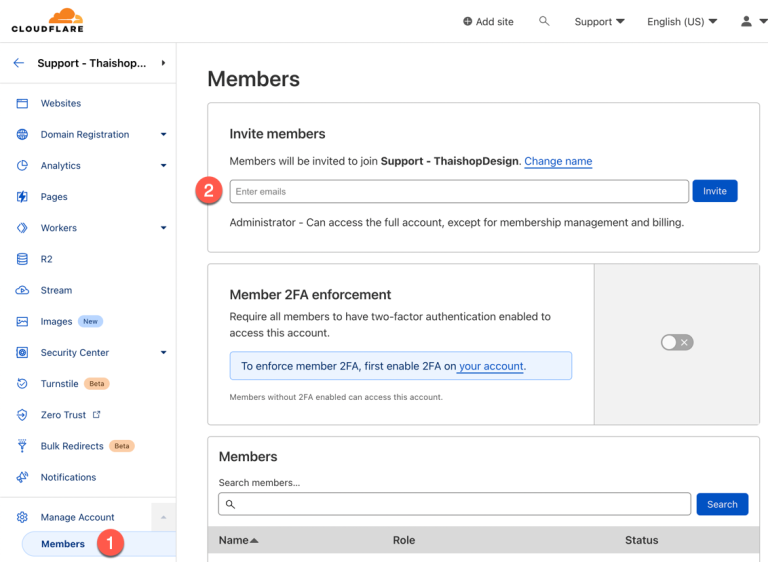The width and height of the screenshot is (768, 562).
Task: Click the Websites sidebar icon
Action: tap(22, 103)
